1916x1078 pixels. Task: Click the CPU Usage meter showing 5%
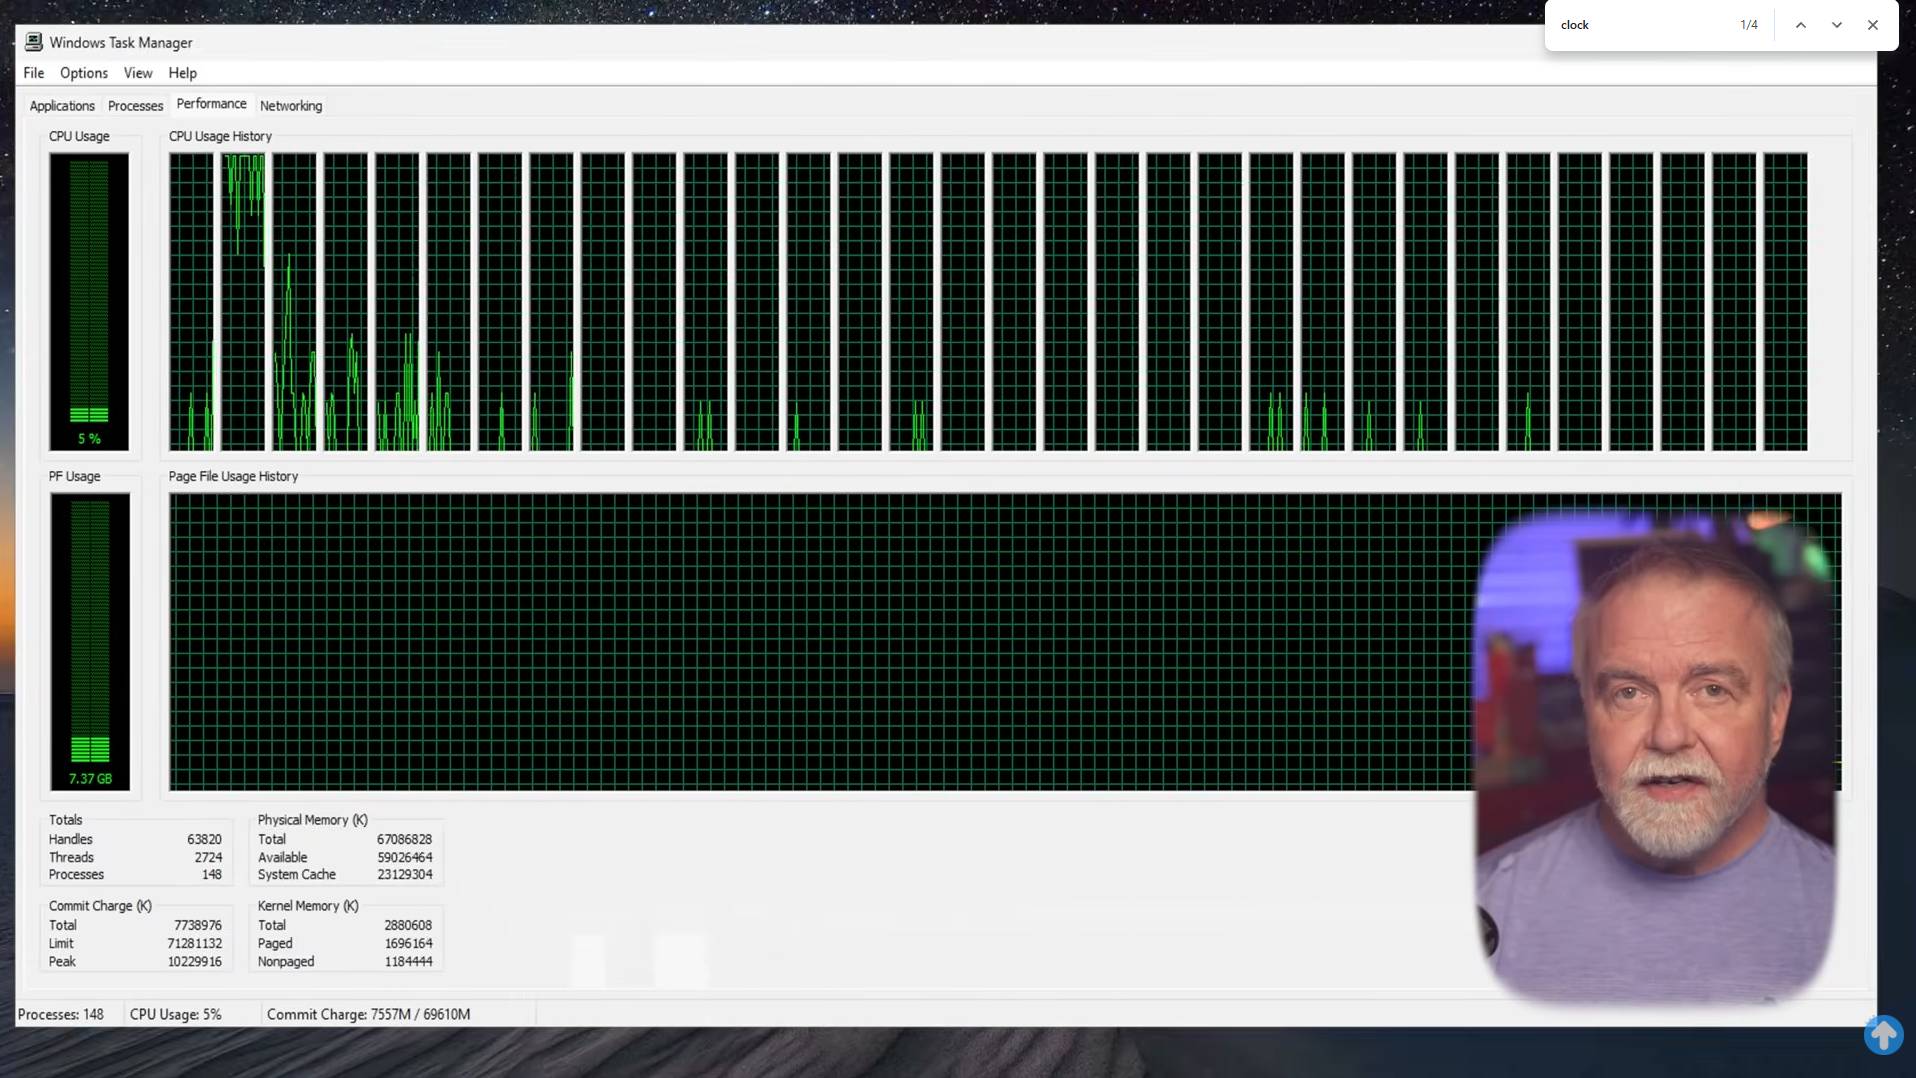89,300
